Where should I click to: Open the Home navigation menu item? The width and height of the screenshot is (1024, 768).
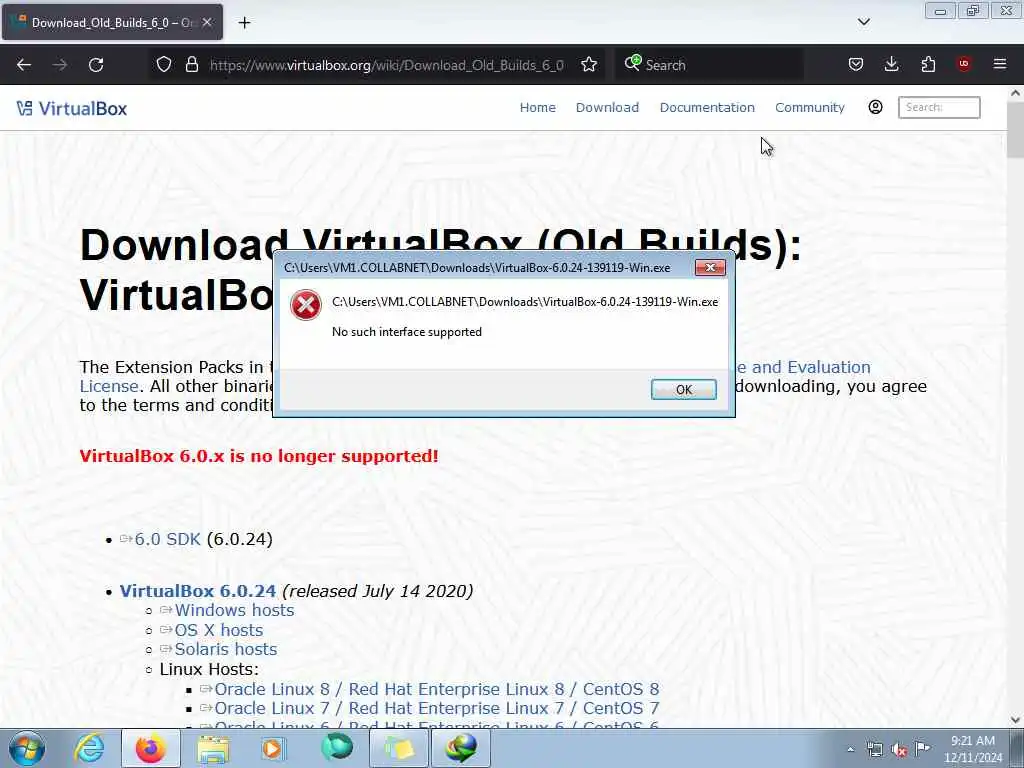[537, 108]
